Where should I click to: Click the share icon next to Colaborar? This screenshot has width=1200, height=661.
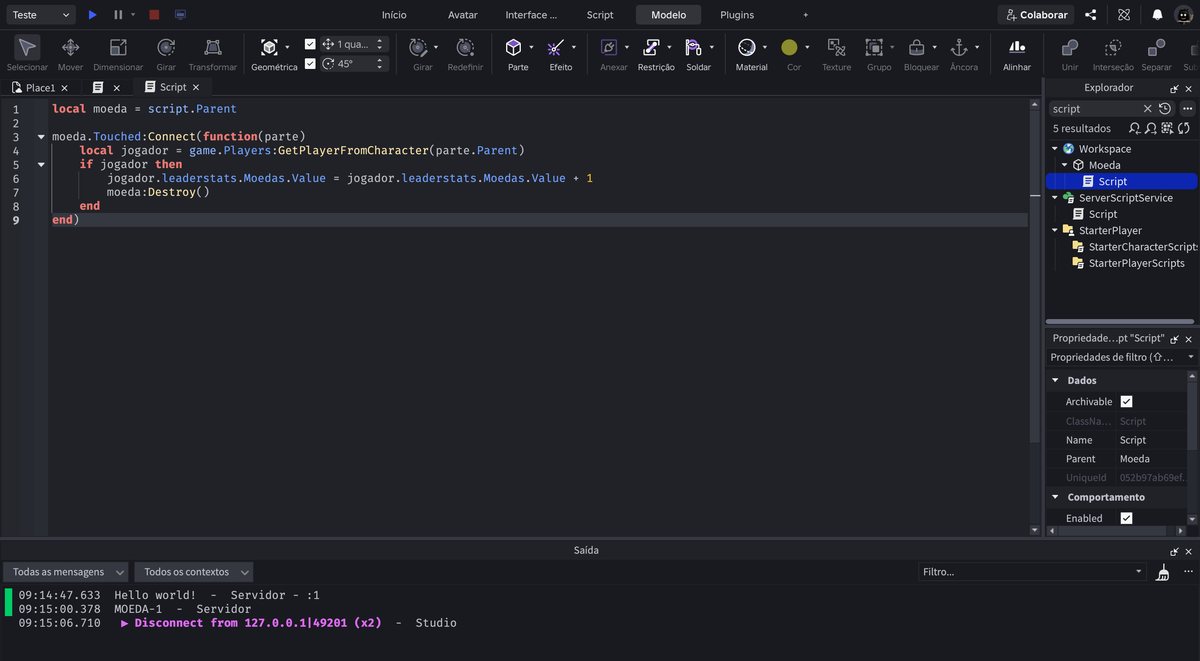pos(1091,15)
